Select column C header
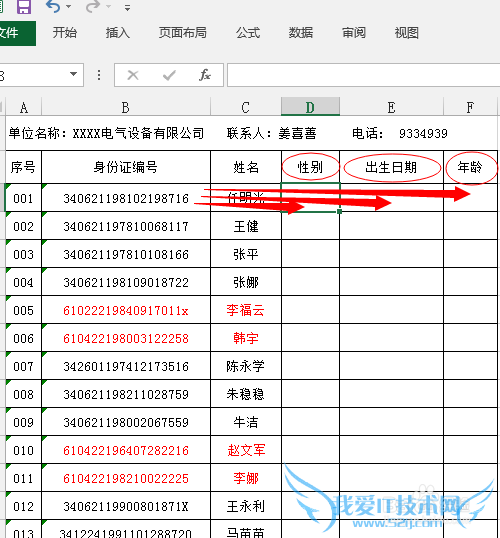This screenshot has width=500, height=538. [245, 107]
